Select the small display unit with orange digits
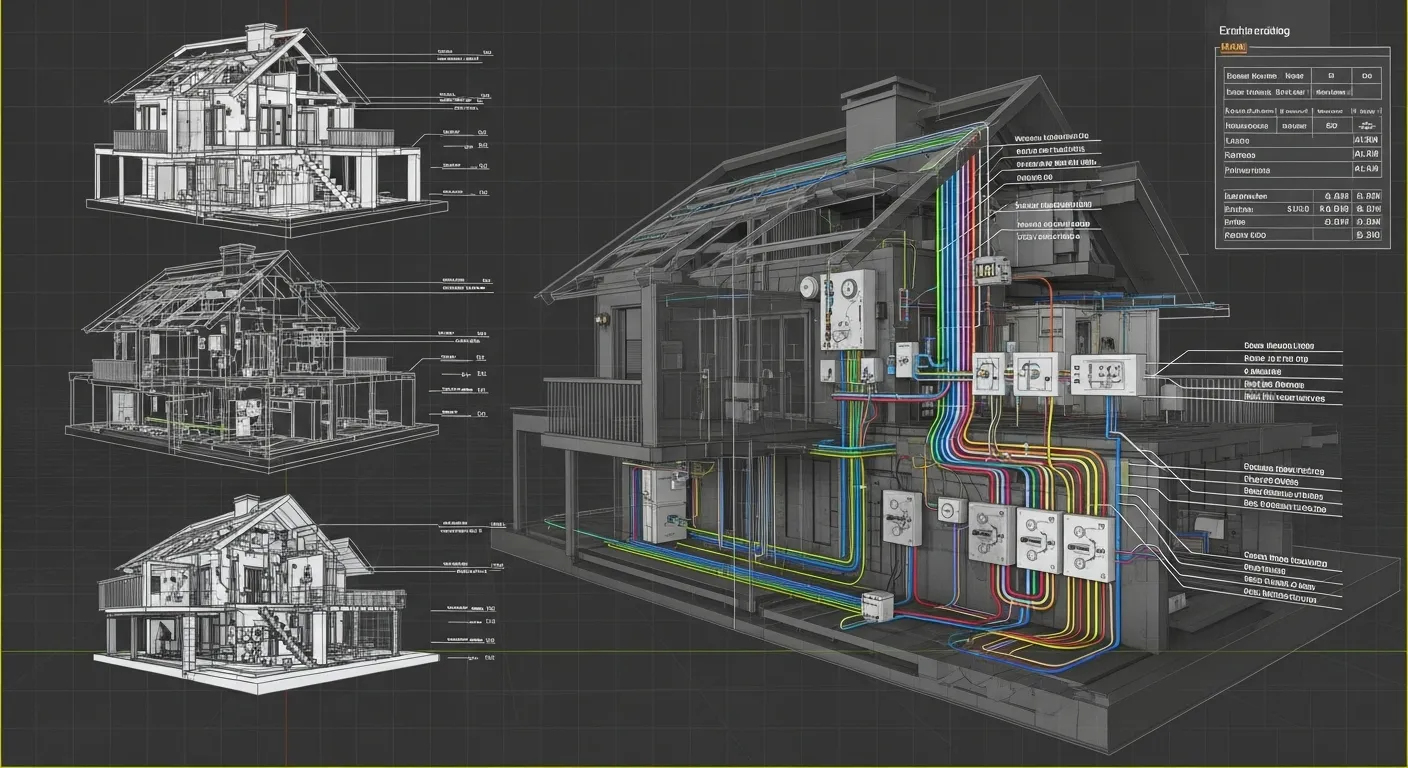 click(x=989, y=270)
